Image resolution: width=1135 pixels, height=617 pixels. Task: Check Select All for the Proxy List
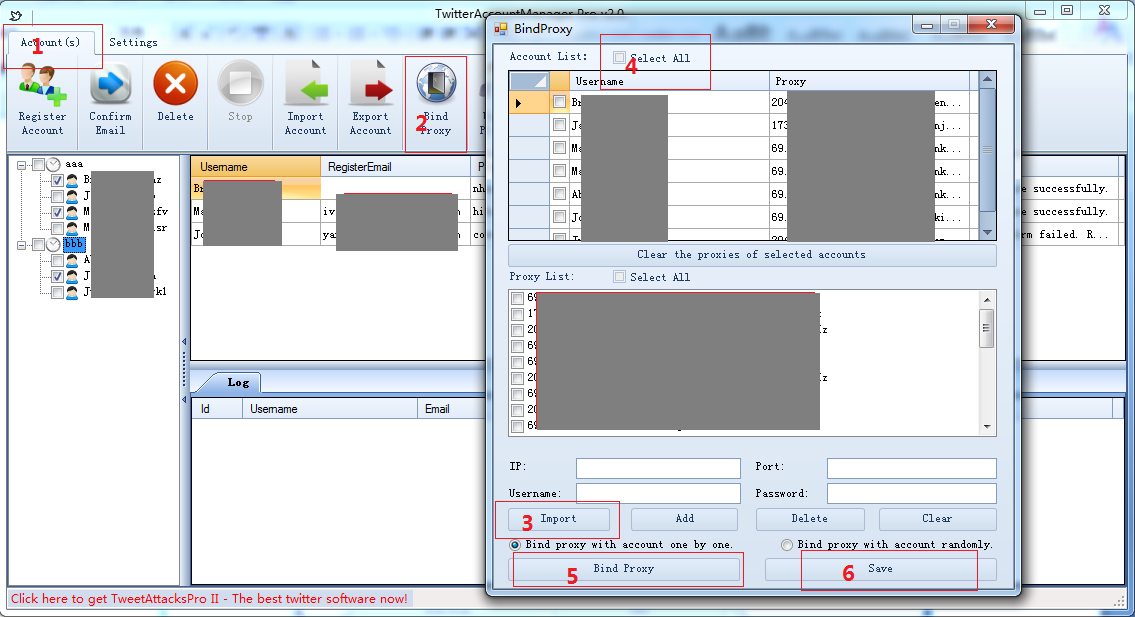click(x=619, y=277)
